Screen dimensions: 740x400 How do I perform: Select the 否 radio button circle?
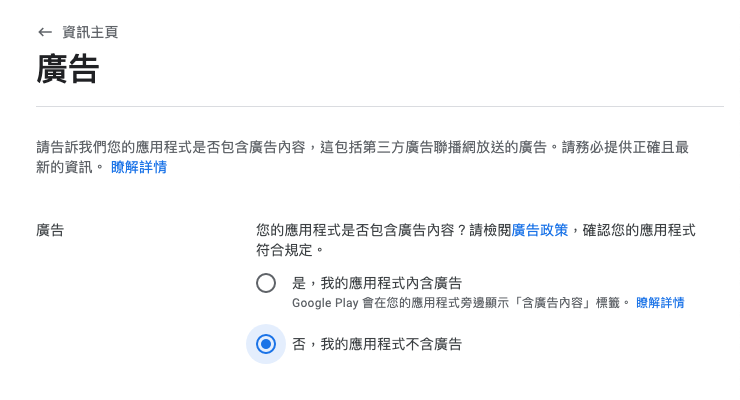tap(266, 344)
